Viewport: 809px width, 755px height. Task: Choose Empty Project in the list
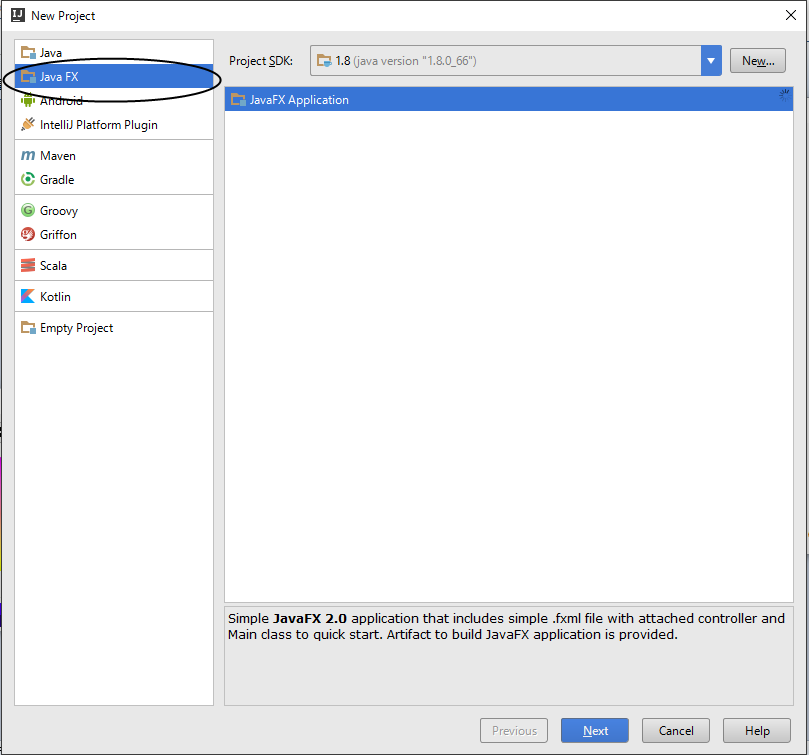click(114, 327)
